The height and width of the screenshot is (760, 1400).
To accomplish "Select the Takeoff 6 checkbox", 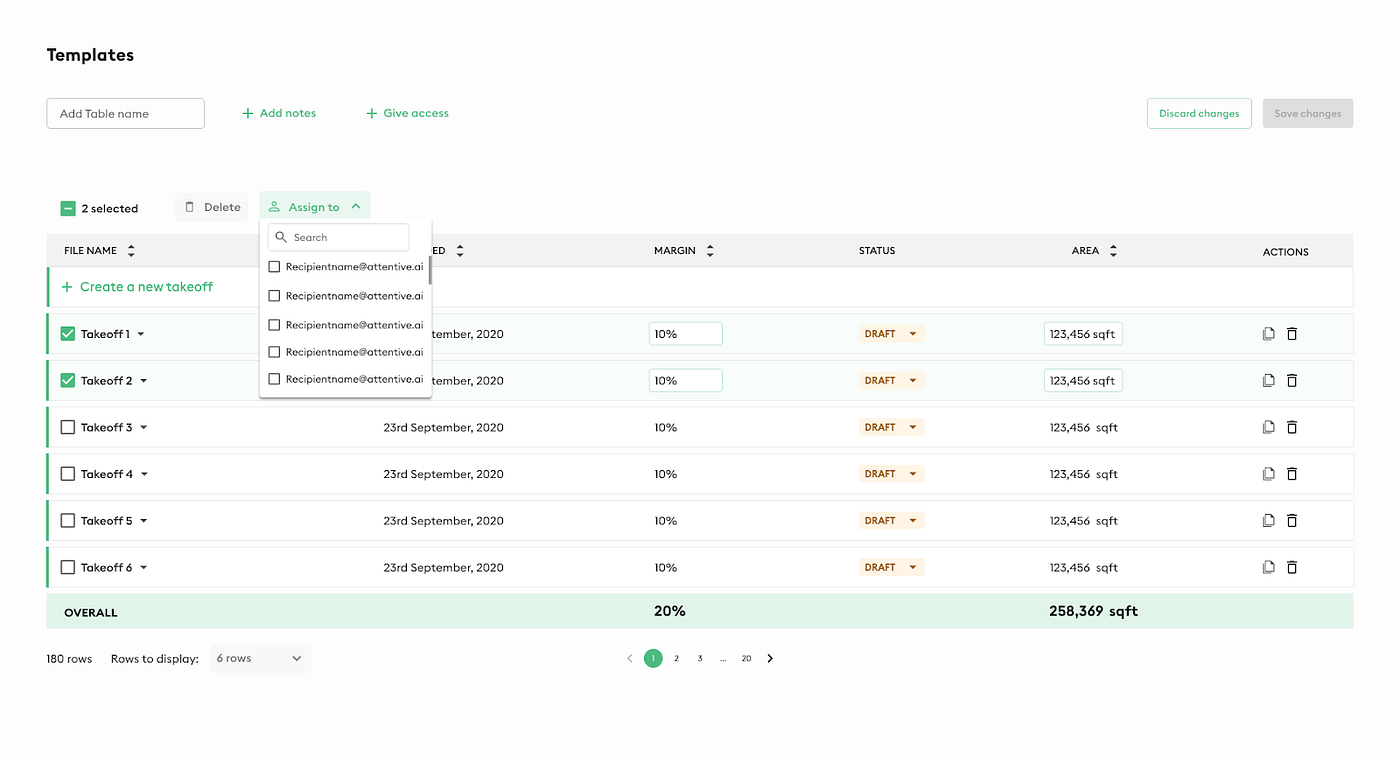I will tap(68, 567).
